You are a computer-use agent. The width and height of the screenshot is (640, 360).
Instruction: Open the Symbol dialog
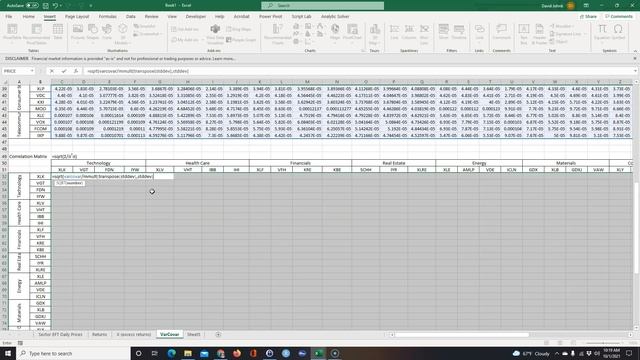point(618,32)
